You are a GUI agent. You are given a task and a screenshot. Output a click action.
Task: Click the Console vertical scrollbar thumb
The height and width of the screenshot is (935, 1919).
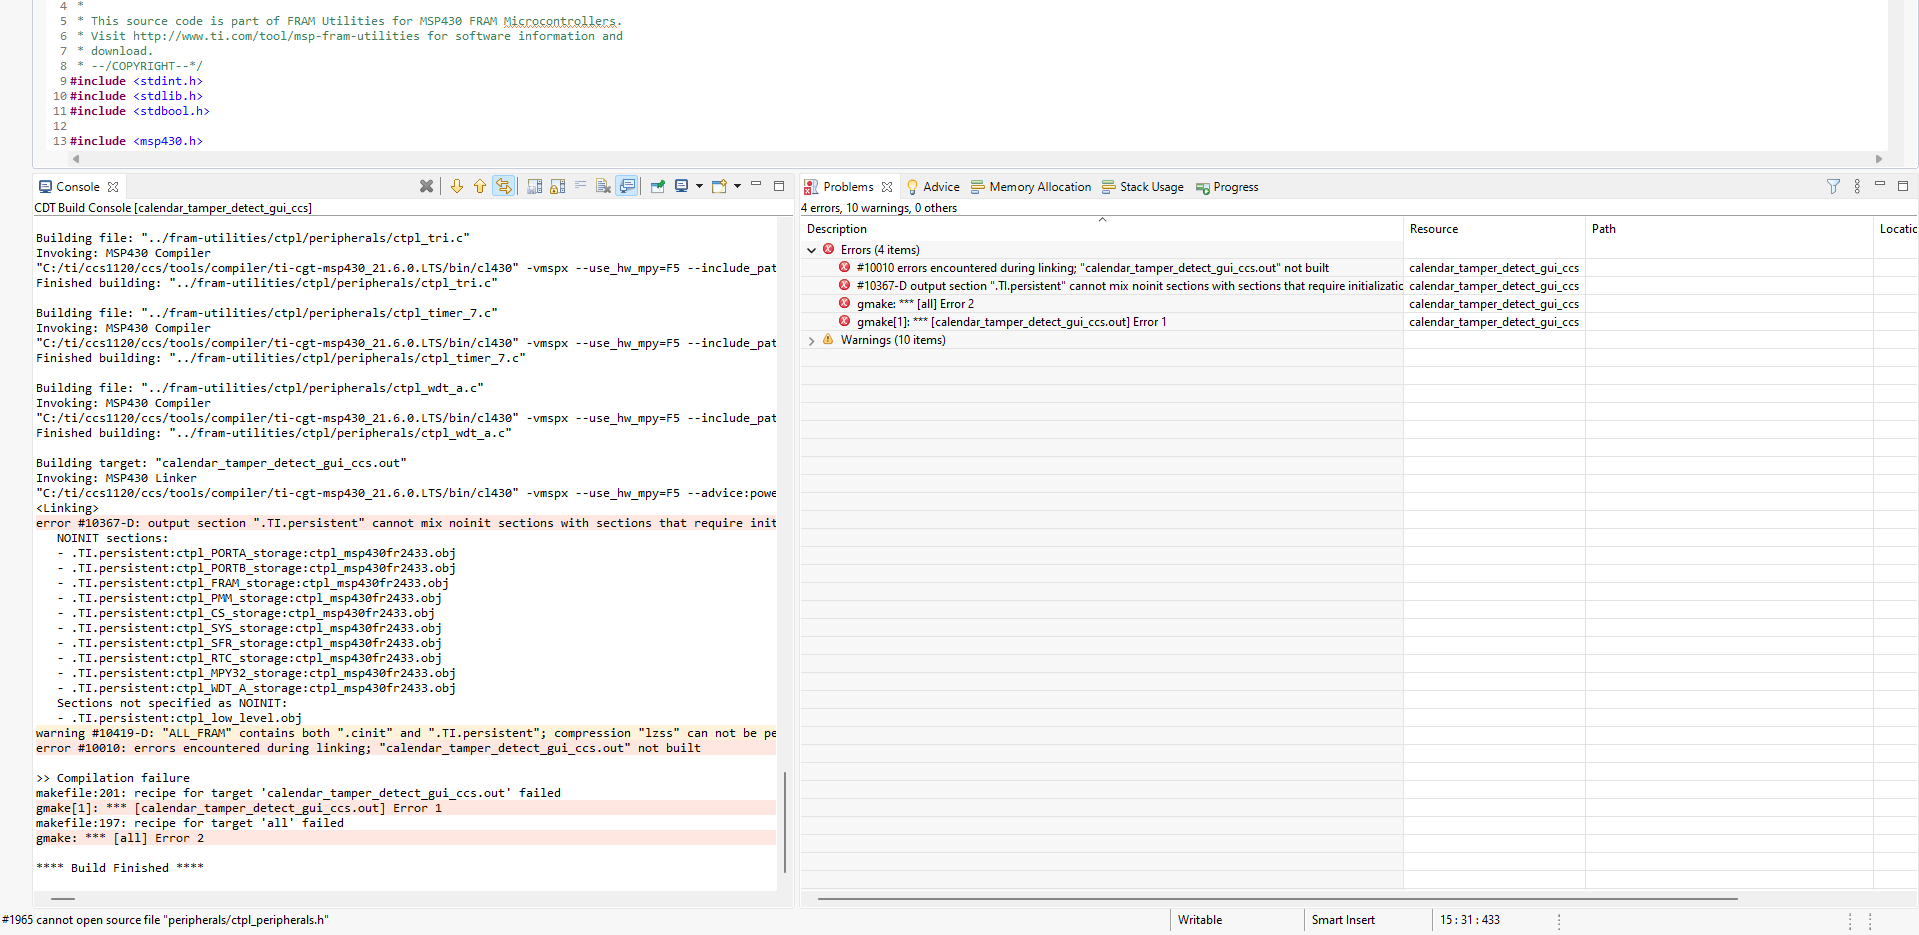785,822
